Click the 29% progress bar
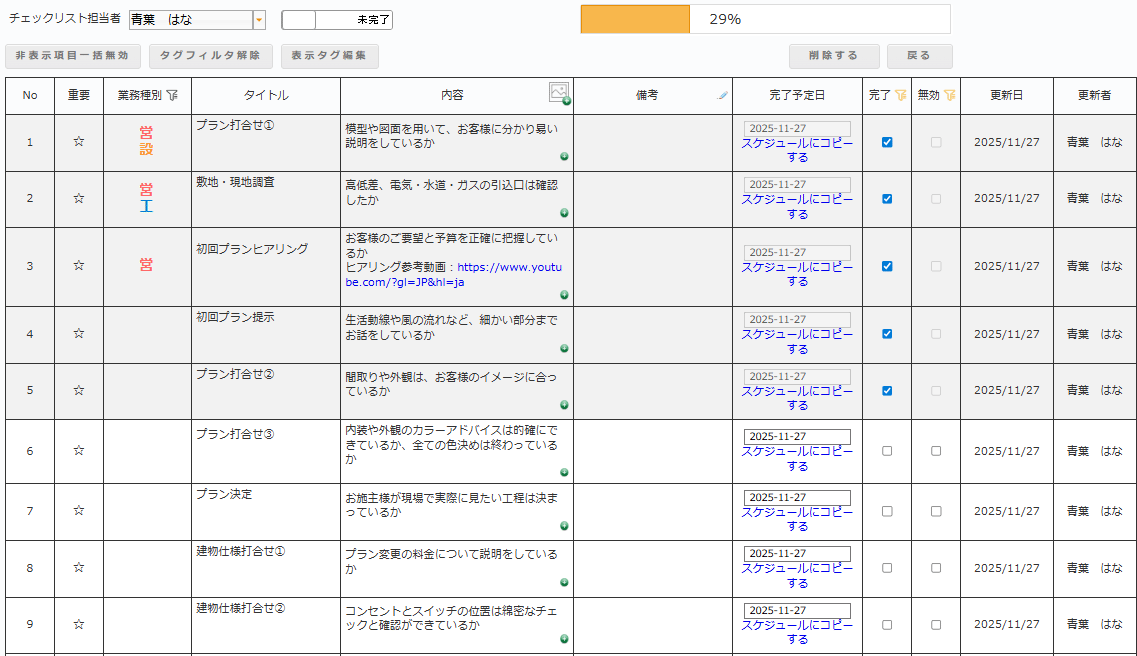Screen dimensions: 1137x656 (765, 19)
